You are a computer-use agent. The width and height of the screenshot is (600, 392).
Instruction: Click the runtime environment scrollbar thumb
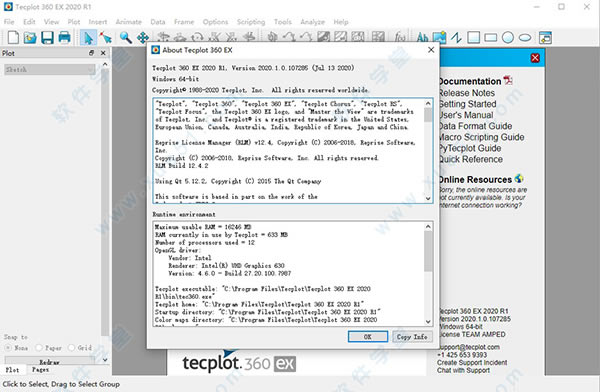tap(428, 251)
